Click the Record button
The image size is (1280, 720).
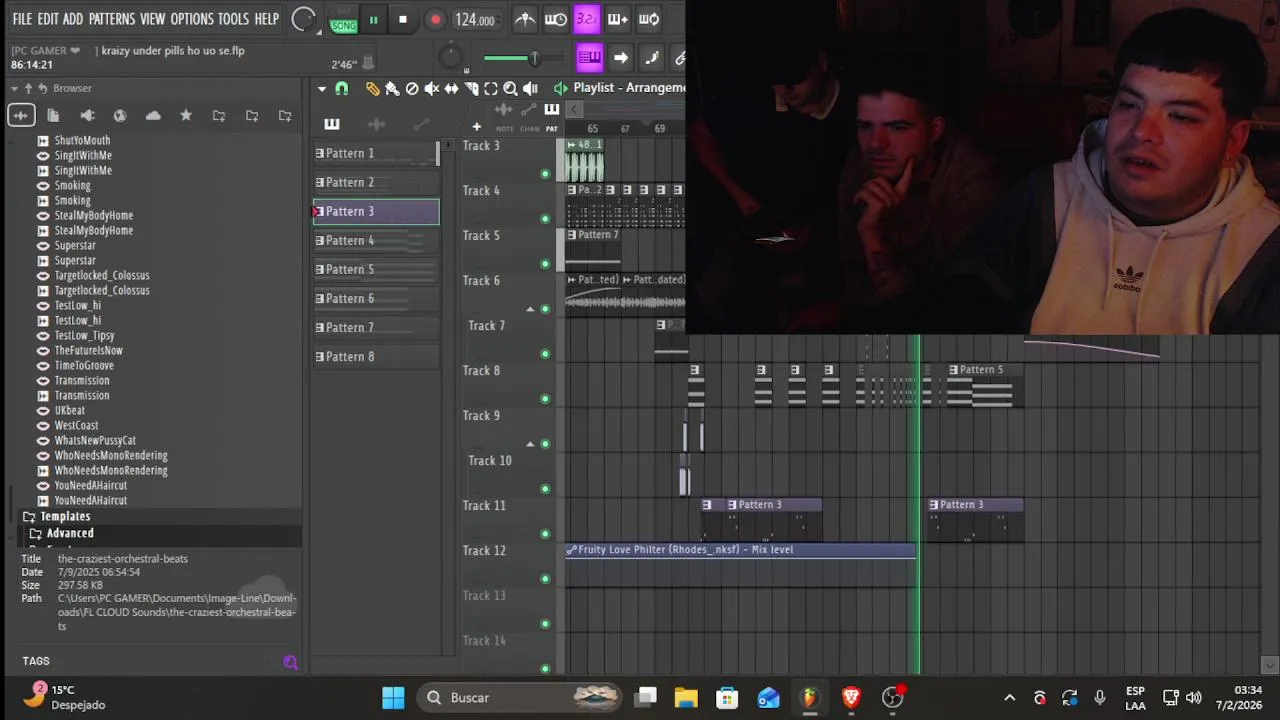click(x=435, y=20)
